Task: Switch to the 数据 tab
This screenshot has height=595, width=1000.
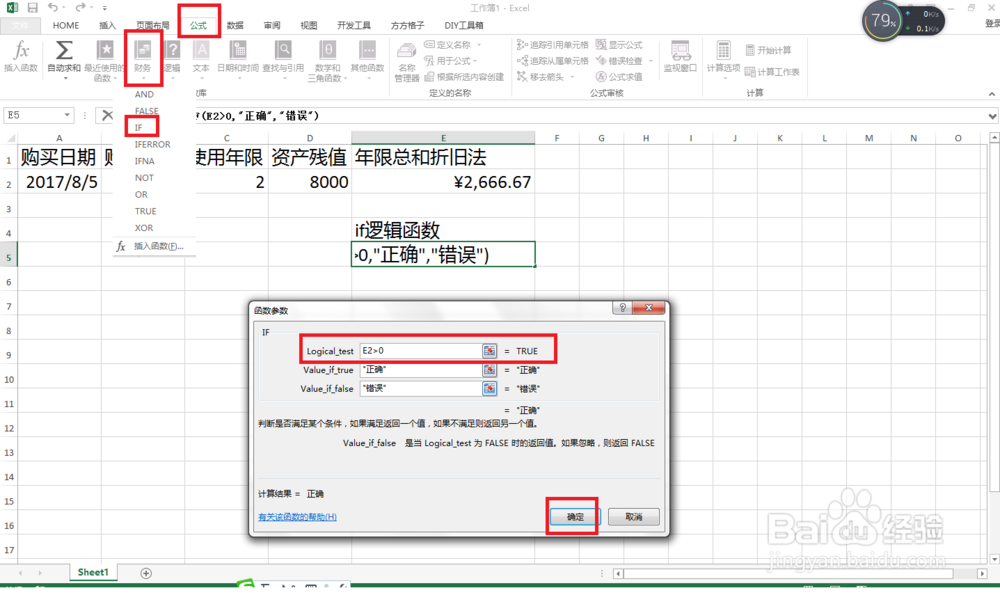Action: pyautogui.click(x=235, y=26)
